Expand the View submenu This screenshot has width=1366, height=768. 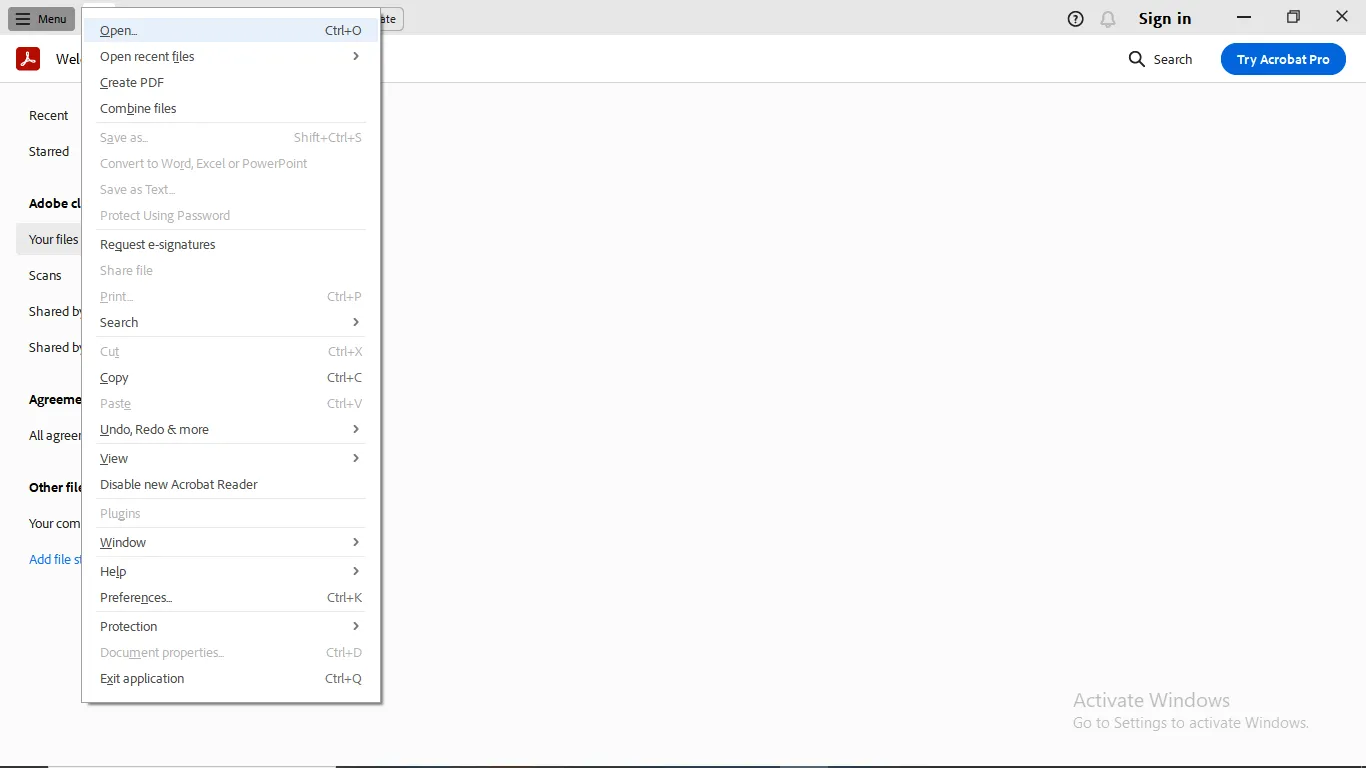[113, 458]
